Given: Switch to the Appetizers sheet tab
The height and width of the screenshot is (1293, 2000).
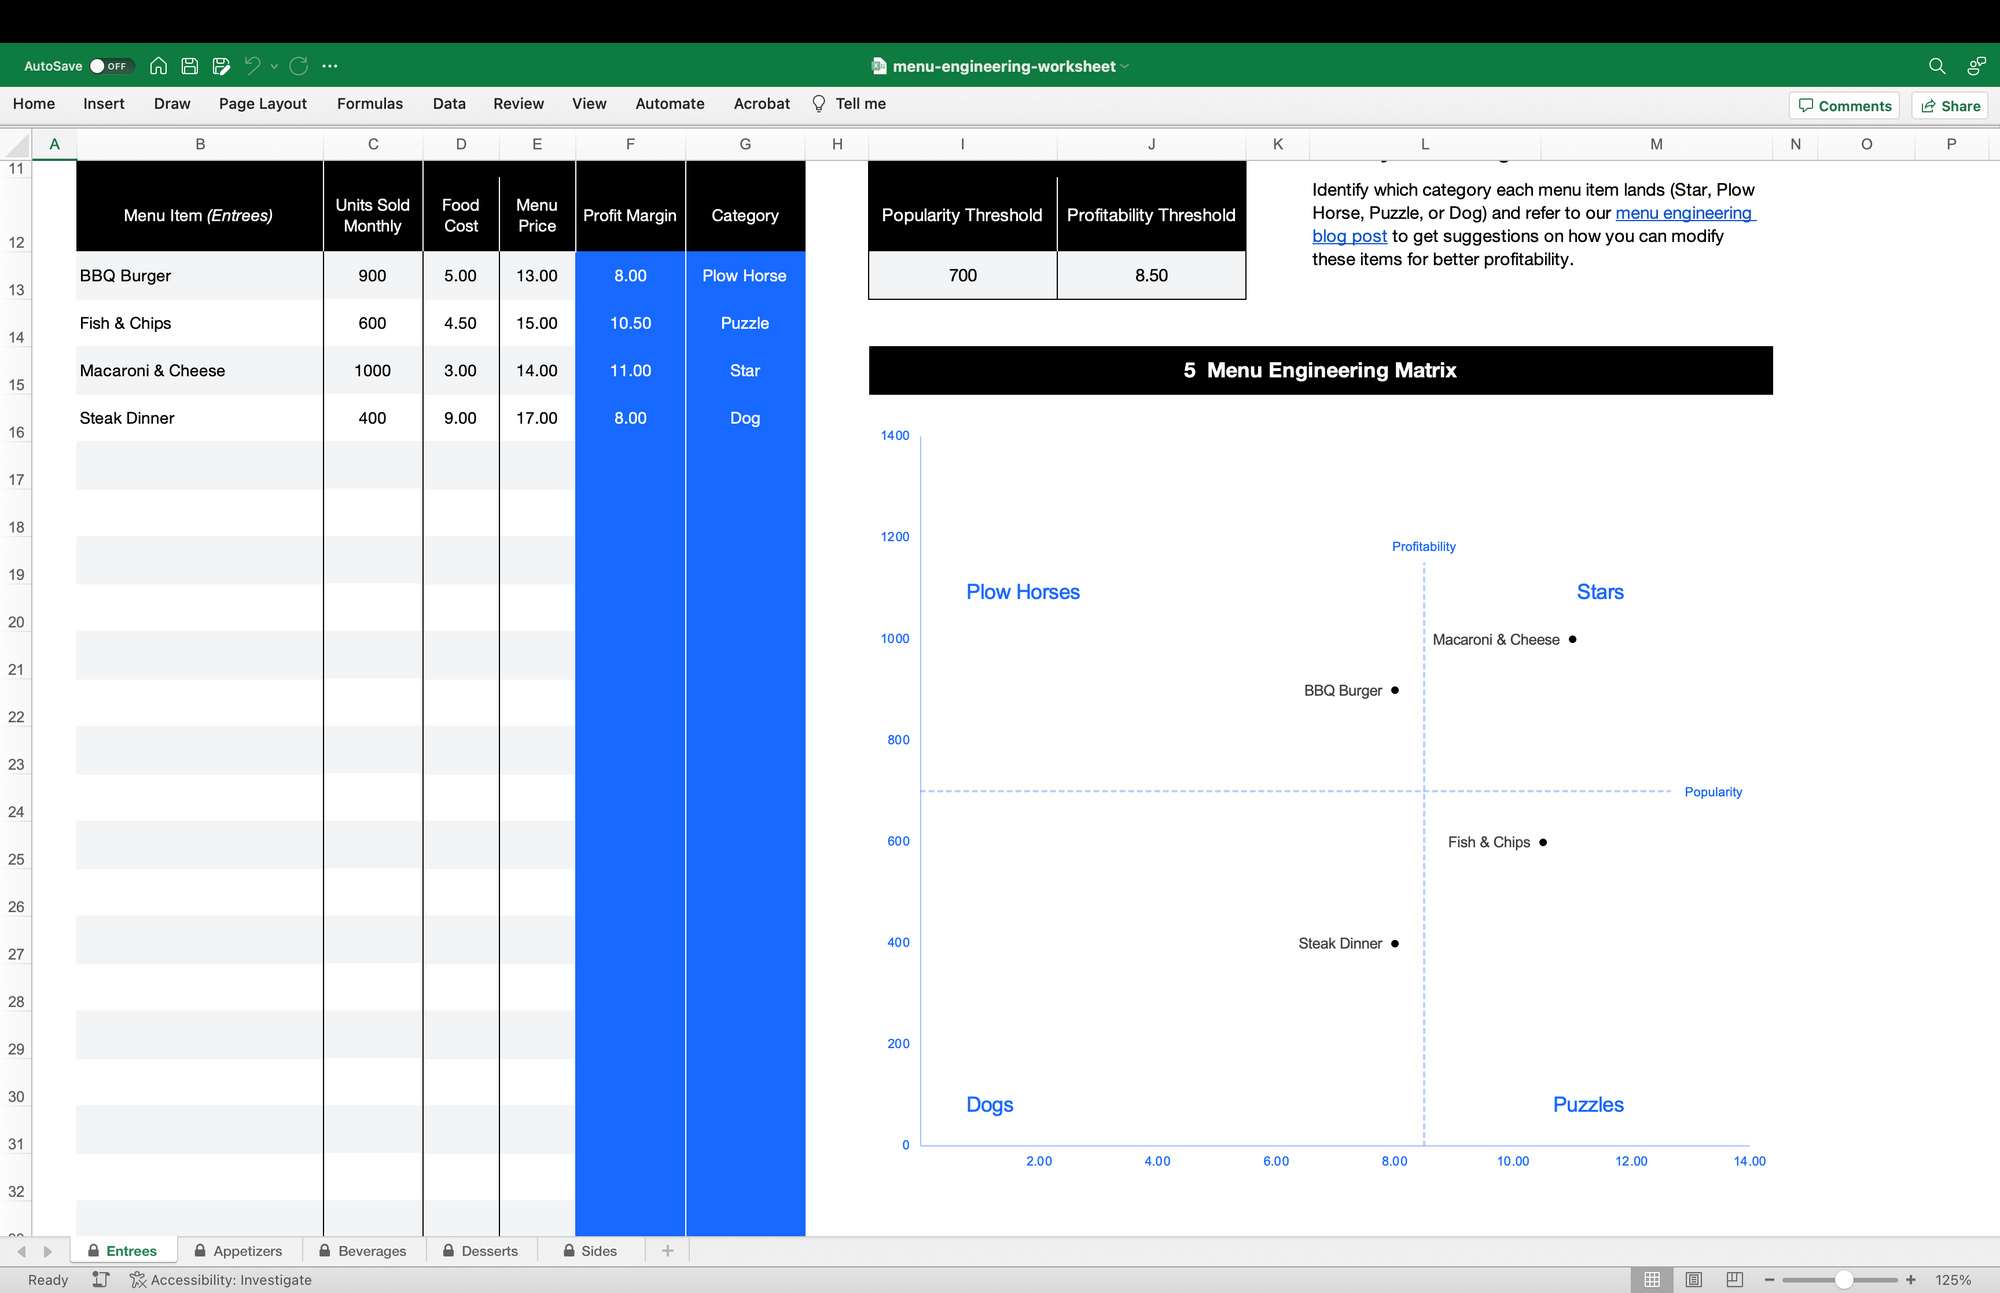Looking at the screenshot, I should (x=238, y=1249).
